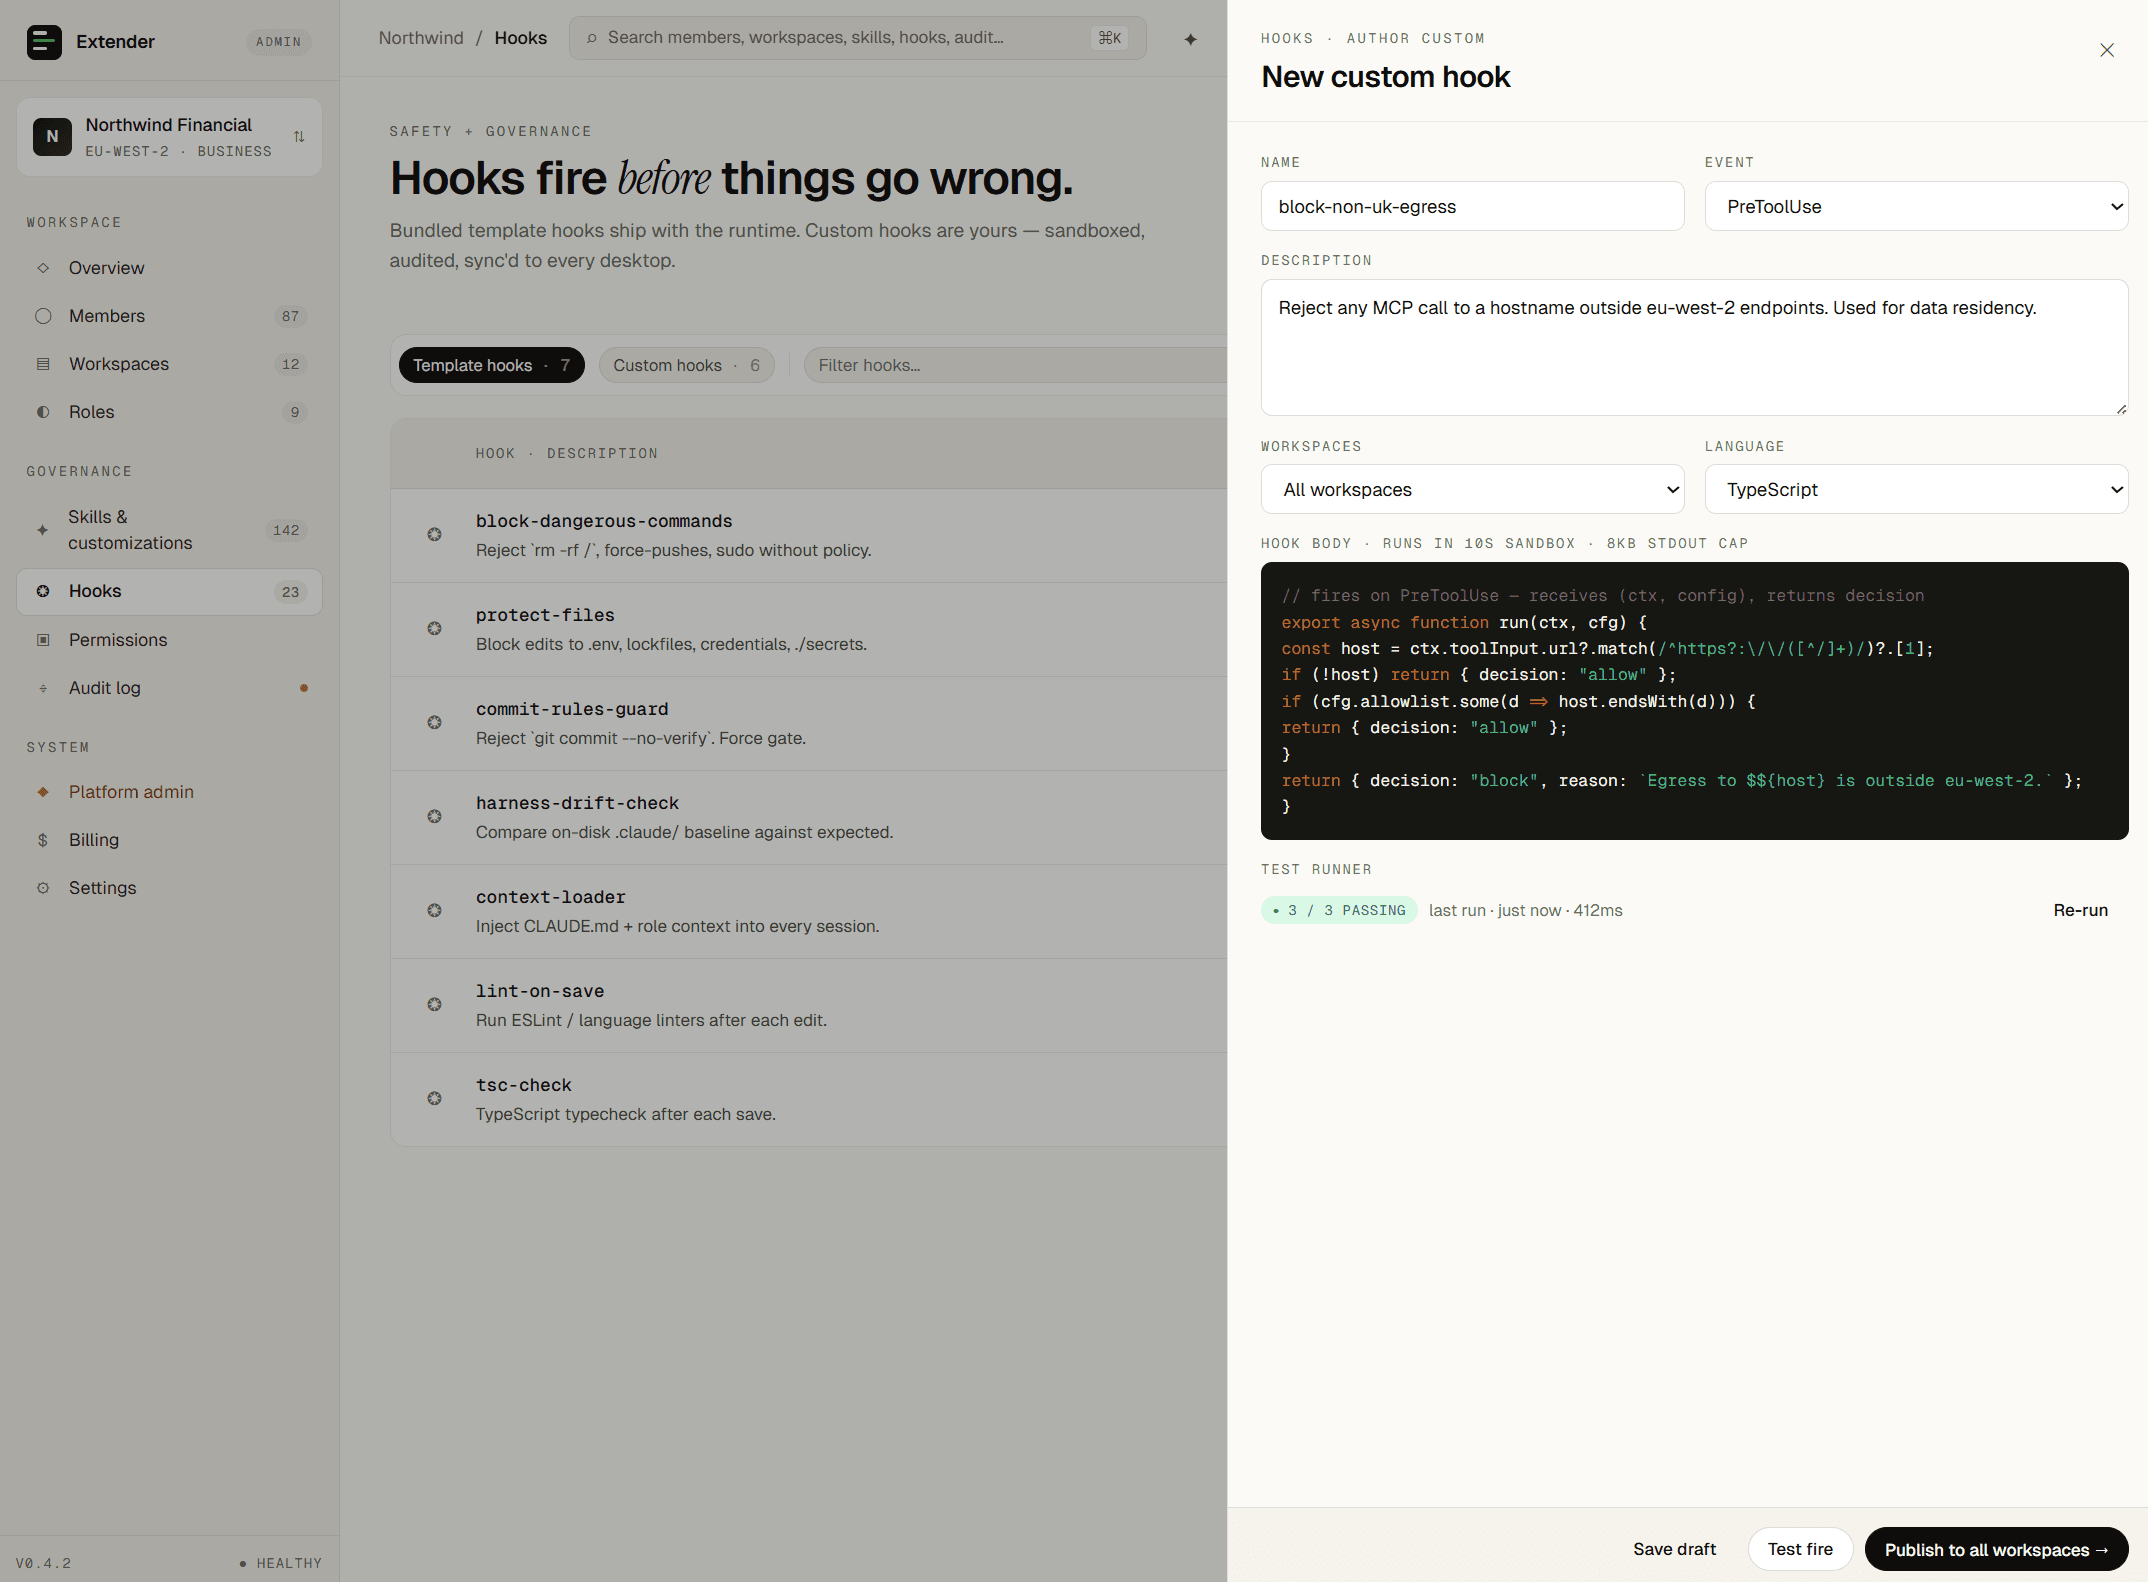2148x1582 pixels.
Task: Click the Roles half-circle icon
Action: coord(43,412)
